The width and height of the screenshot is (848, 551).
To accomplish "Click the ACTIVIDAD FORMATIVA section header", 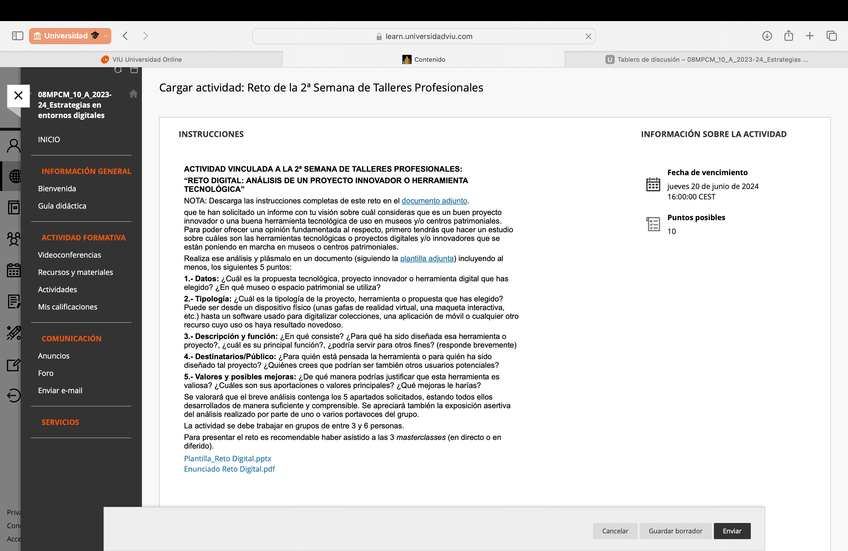I will tap(83, 237).
